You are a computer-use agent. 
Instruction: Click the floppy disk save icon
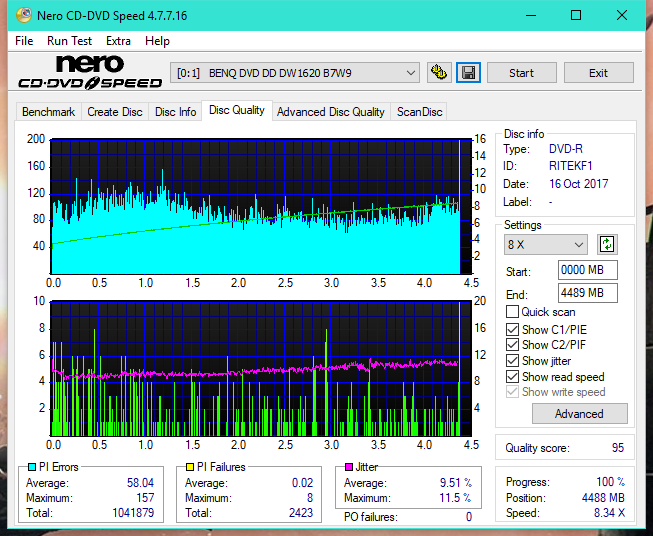point(469,73)
